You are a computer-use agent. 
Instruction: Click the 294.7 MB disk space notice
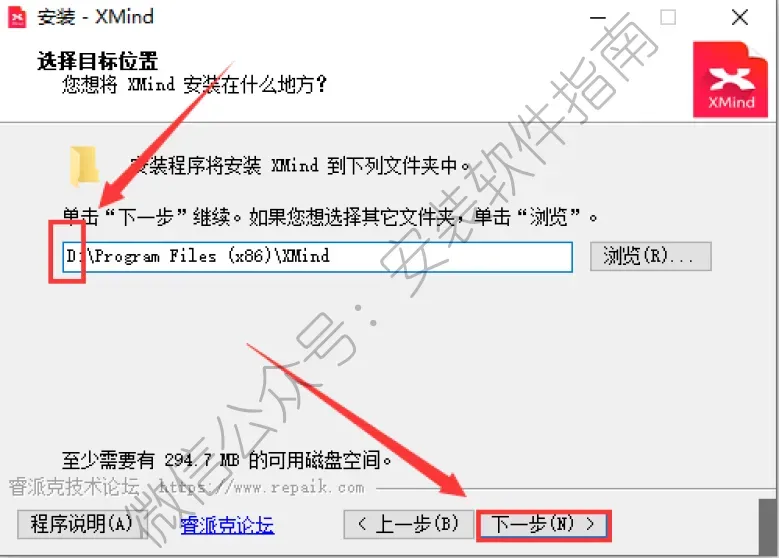pyautogui.click(x=227, y=460)
